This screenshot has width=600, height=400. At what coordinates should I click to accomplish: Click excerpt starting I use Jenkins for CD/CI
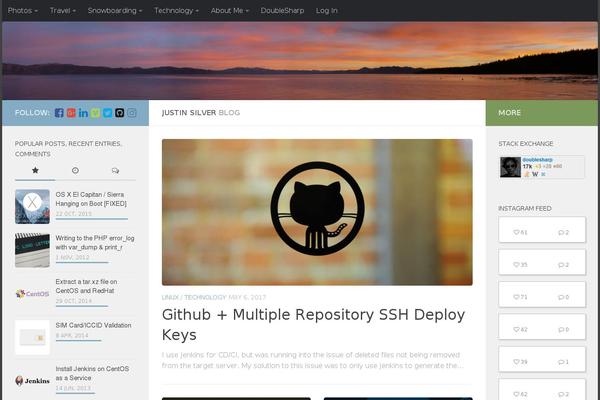click(x=312, y=360)
